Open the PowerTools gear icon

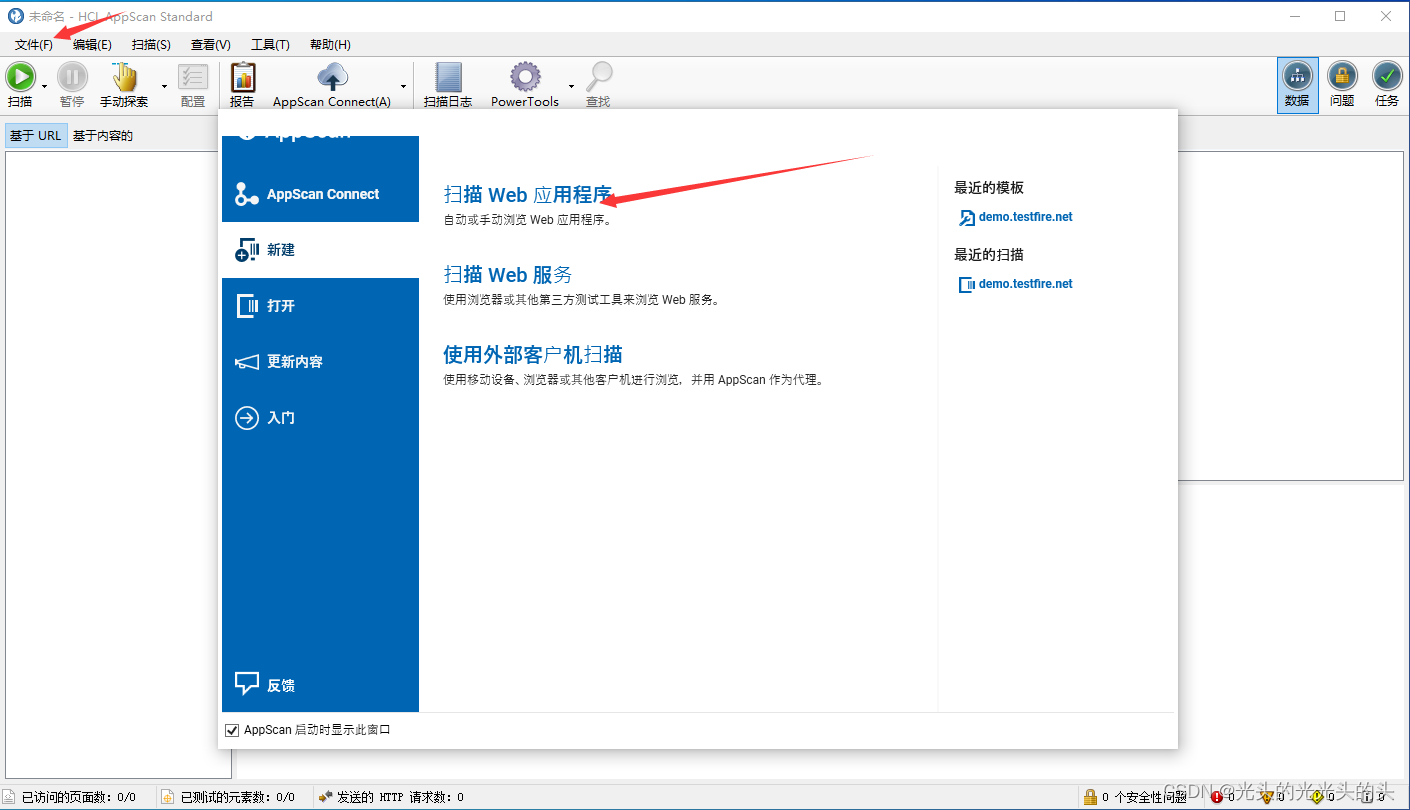pos(525,77)
